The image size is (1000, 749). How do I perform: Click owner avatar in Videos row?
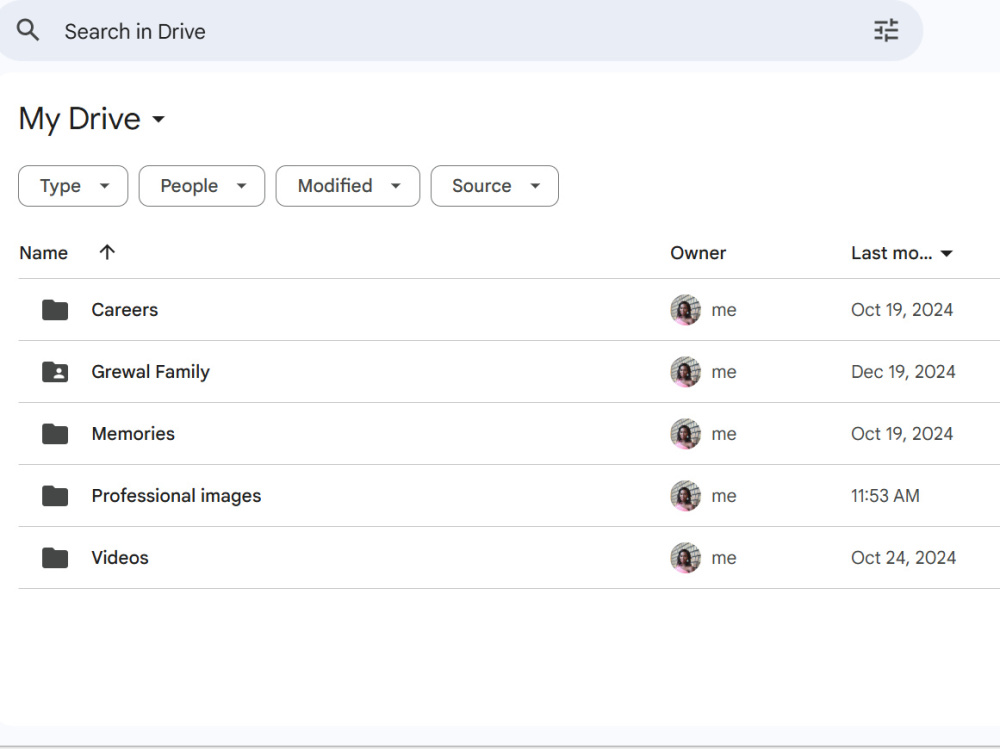(x=686, y=558)
